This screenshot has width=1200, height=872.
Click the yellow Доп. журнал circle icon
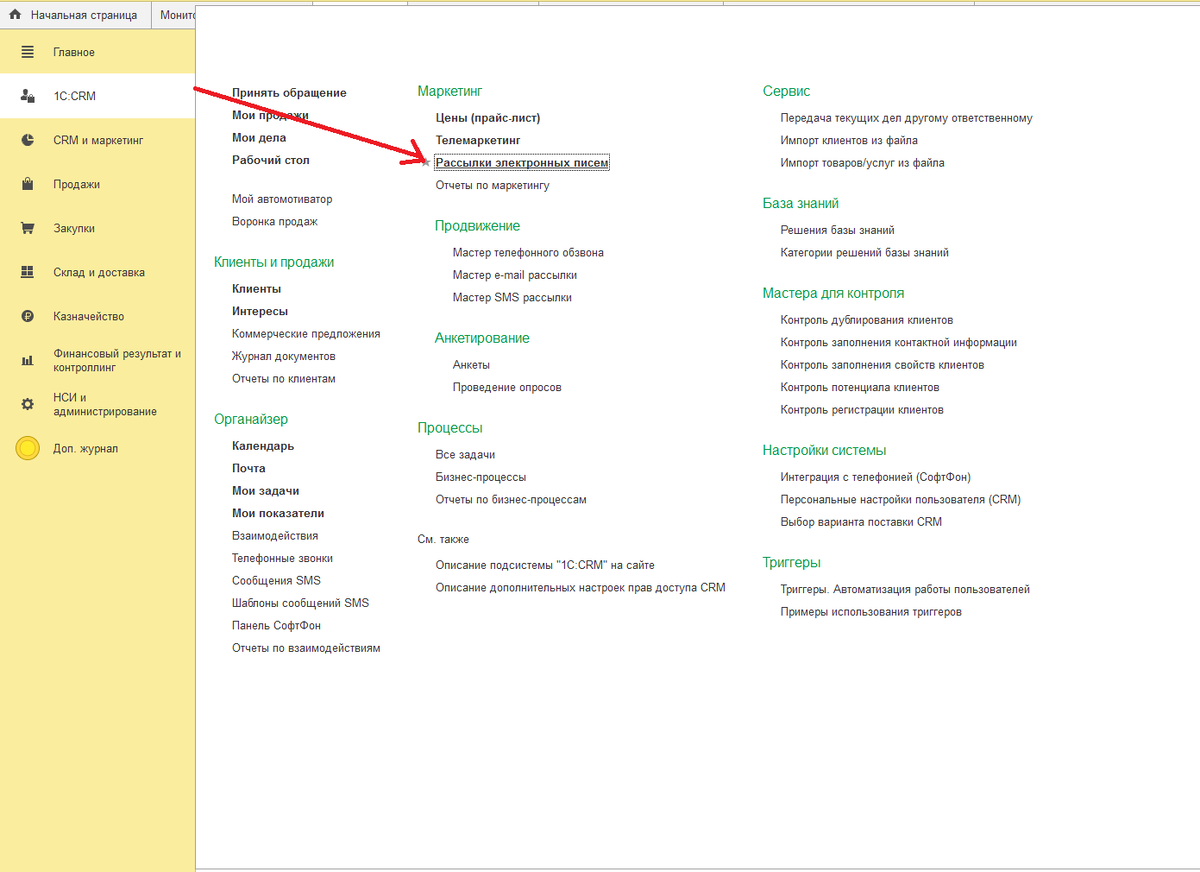28,448
